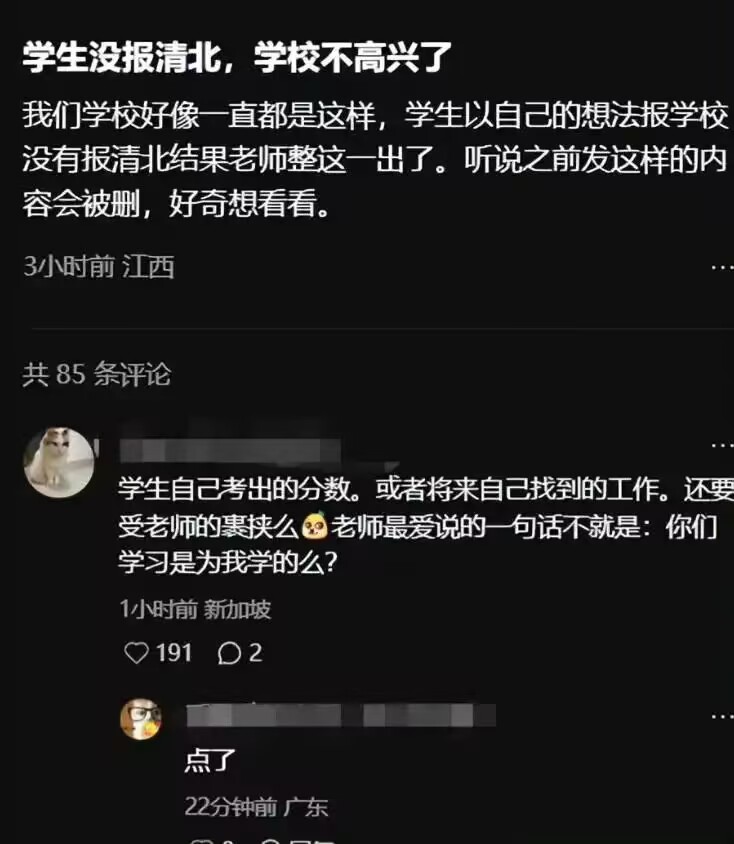The width and height of the screenshot is (734, 844).
Task: Click the blurred username above the 点了 reply
Action: [x=341, y=715]
